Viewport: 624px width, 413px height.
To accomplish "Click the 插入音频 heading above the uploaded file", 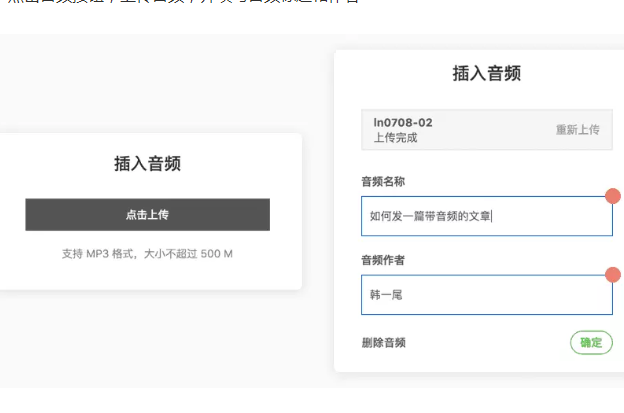I will point(486,73).
